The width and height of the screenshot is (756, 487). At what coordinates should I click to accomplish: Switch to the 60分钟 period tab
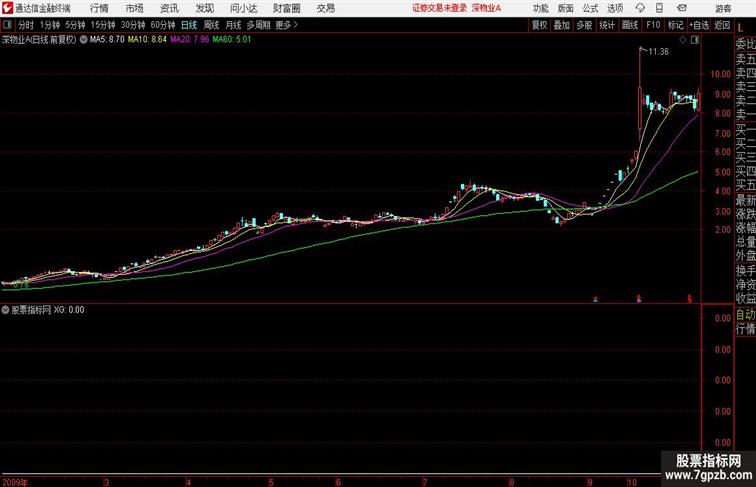click(x=163, y=25)
